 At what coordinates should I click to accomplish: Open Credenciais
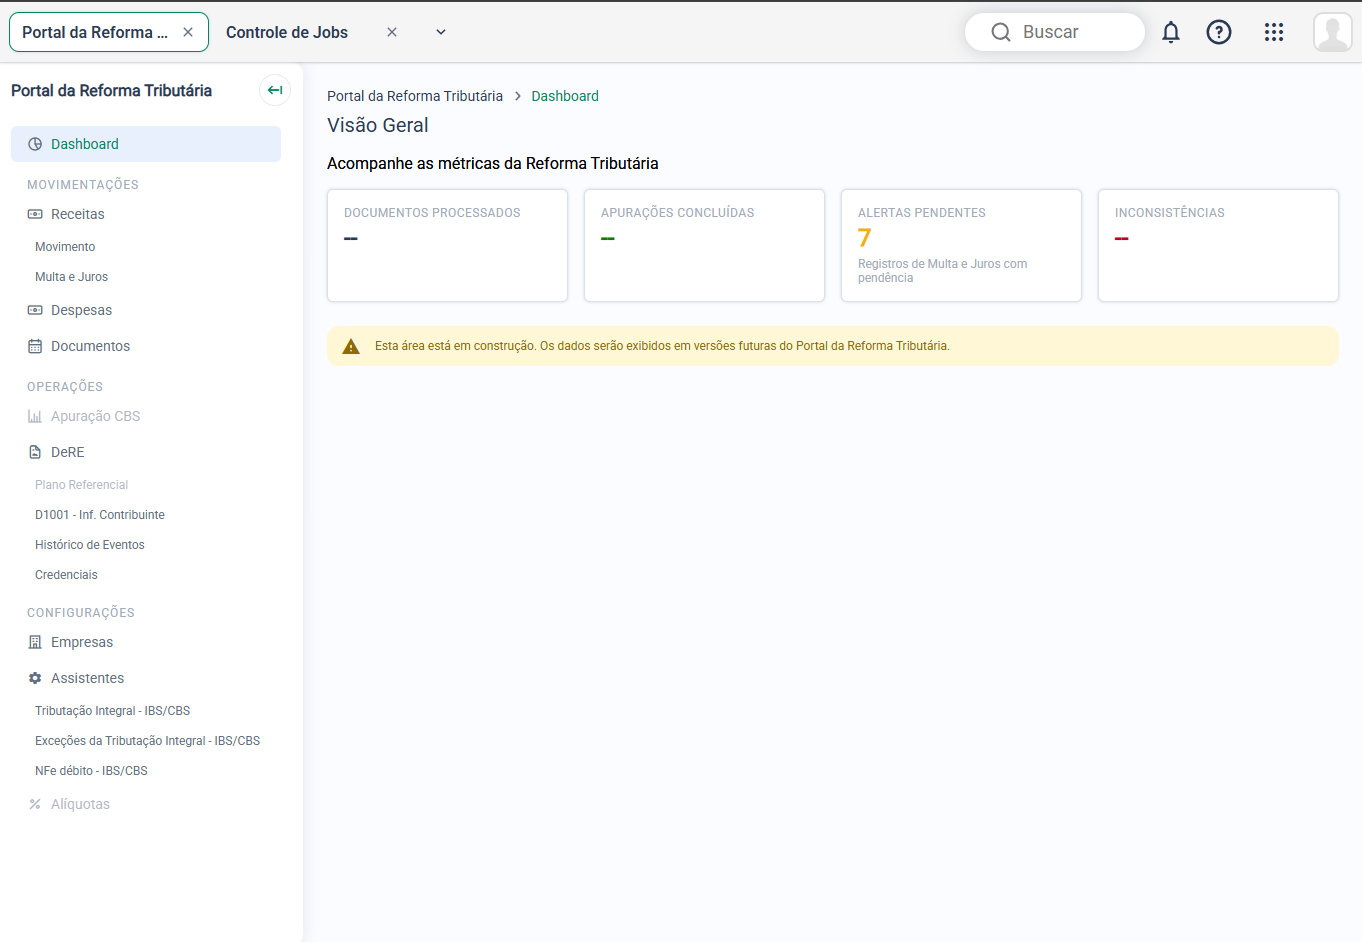(66, 575)
